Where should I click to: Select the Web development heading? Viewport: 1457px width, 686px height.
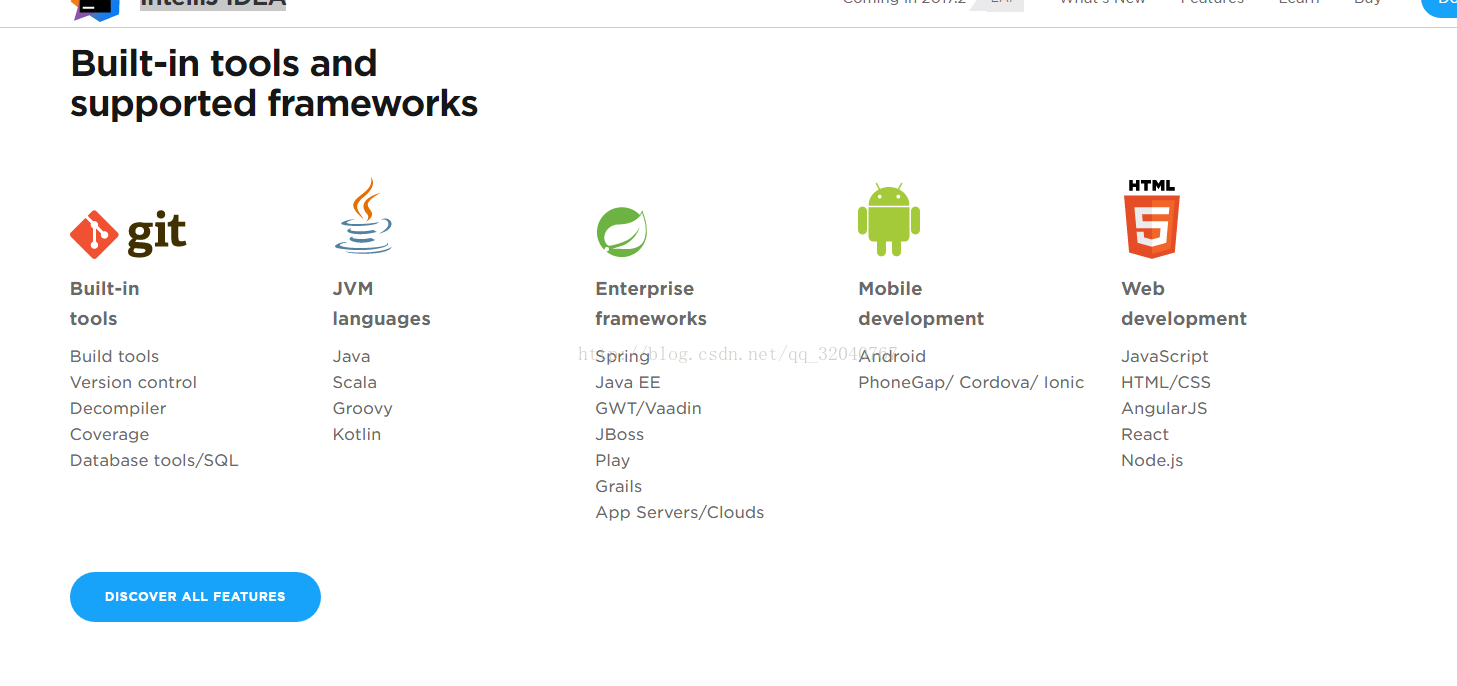pyautogui.click(x=1184, y=303)
